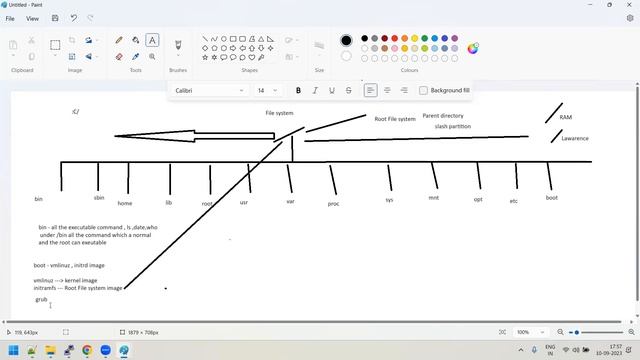Set text alignment to right
The width and height of the screenshot is (640, 360).
pyautogui.click(x=404, y=90)
